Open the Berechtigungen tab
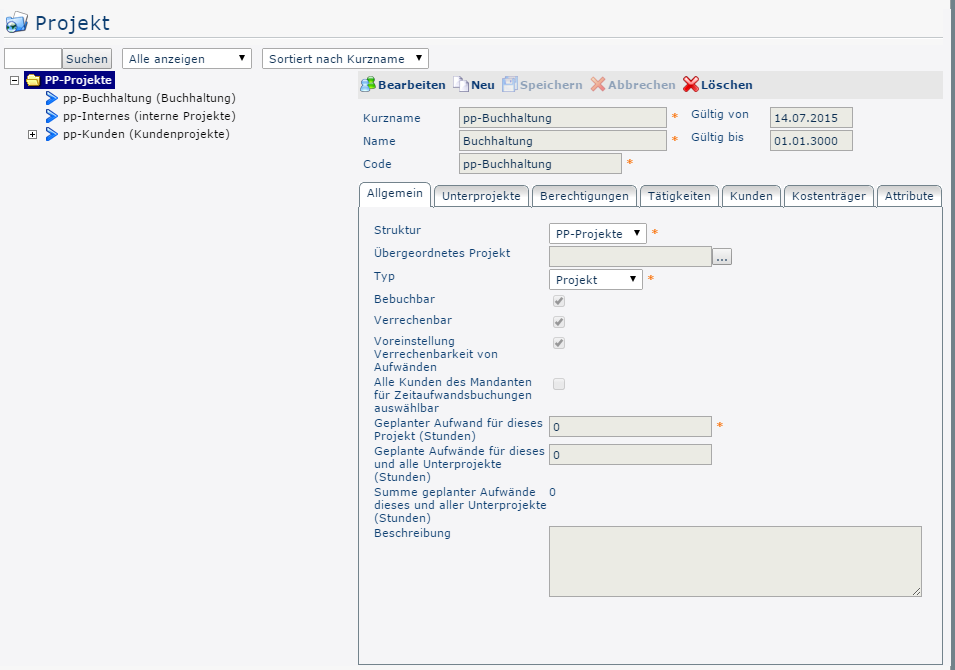This screenshot has width=955, height=670. coord(584,196)
